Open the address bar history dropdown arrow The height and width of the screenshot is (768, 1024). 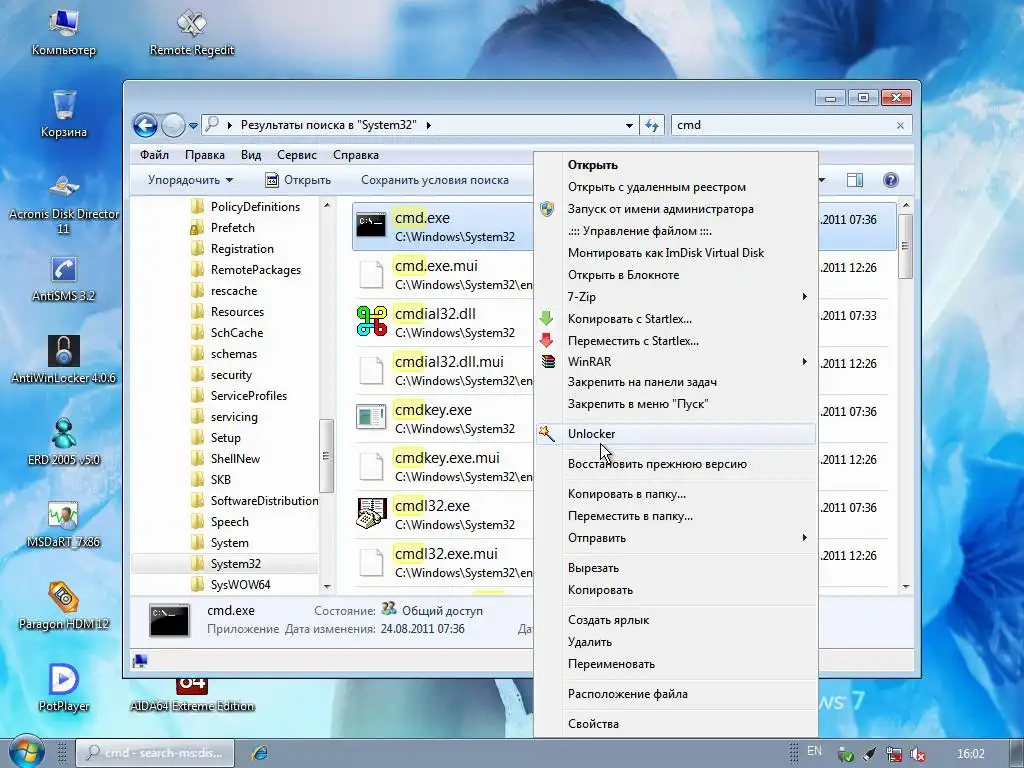click(x=629, y=125)
